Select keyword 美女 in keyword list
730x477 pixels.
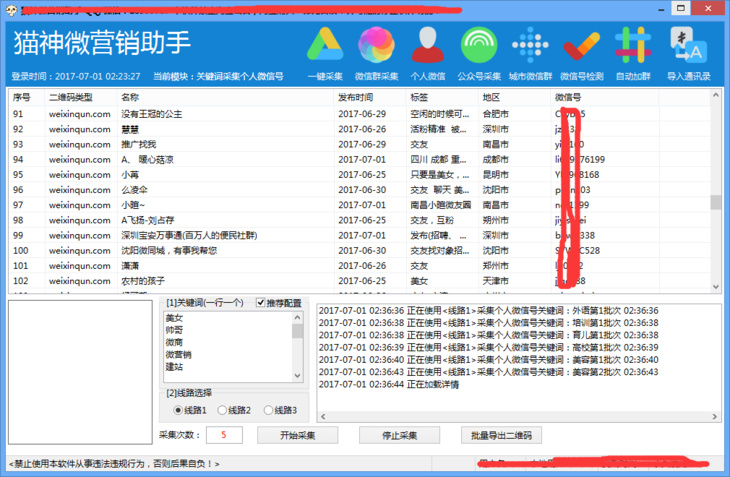point(175,318)
